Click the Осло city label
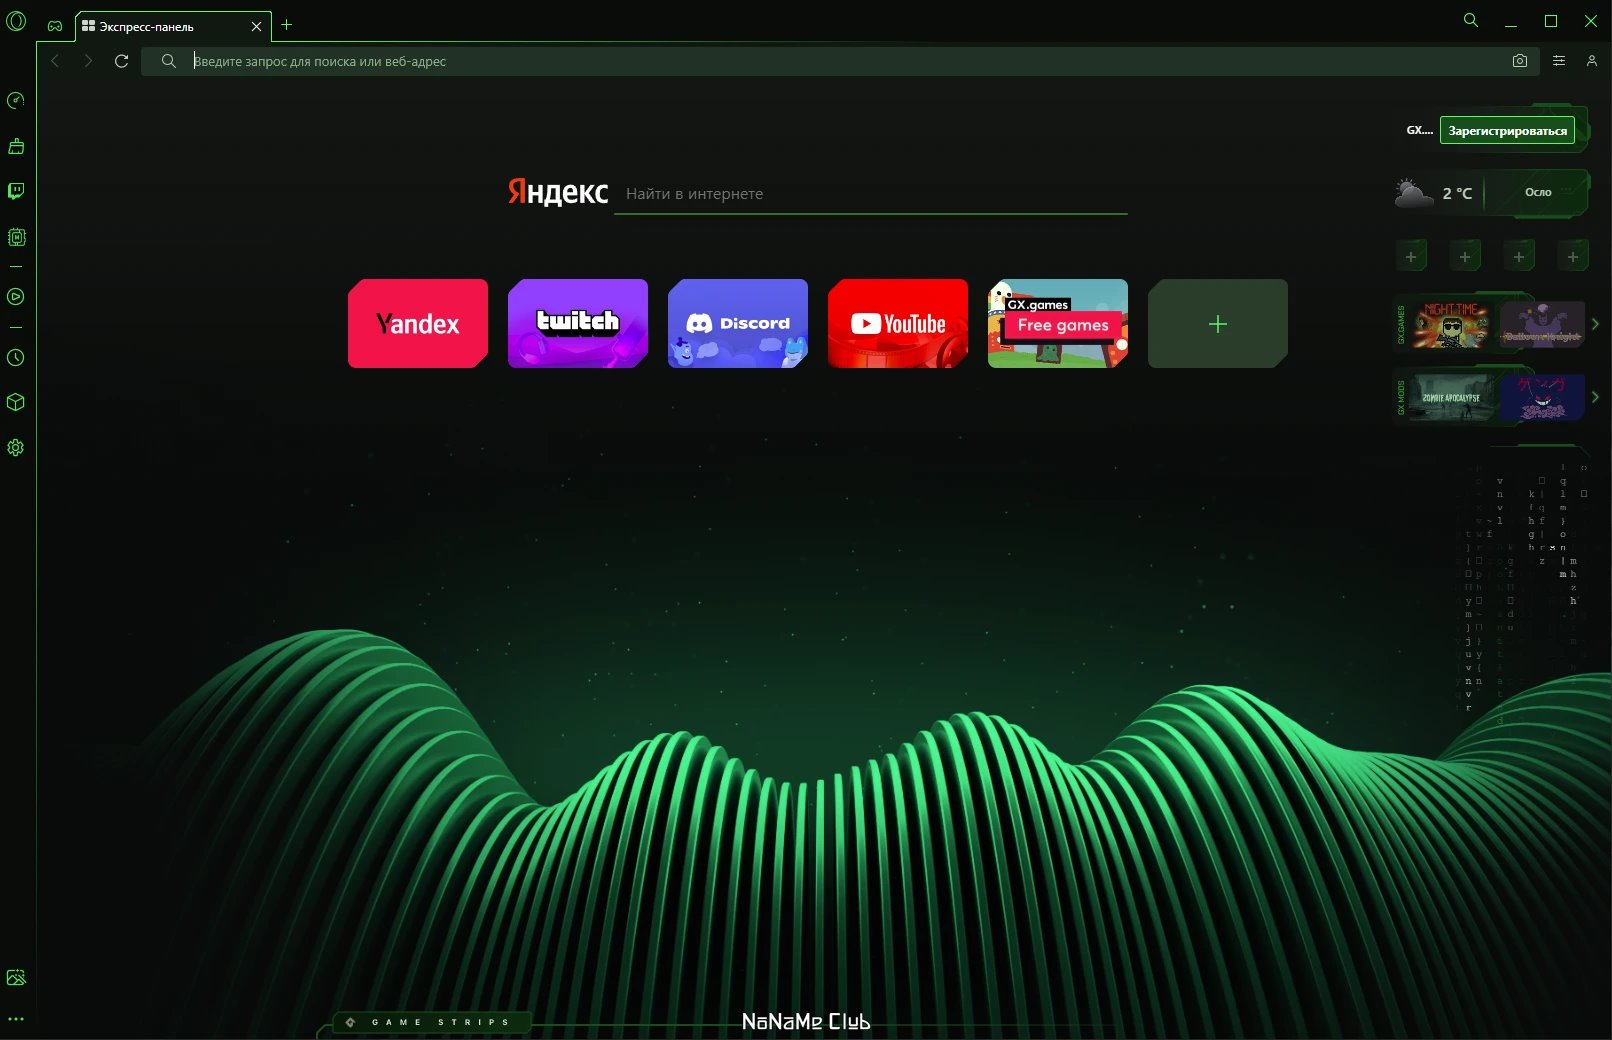1612x1040 pixels. (1538, 192)
